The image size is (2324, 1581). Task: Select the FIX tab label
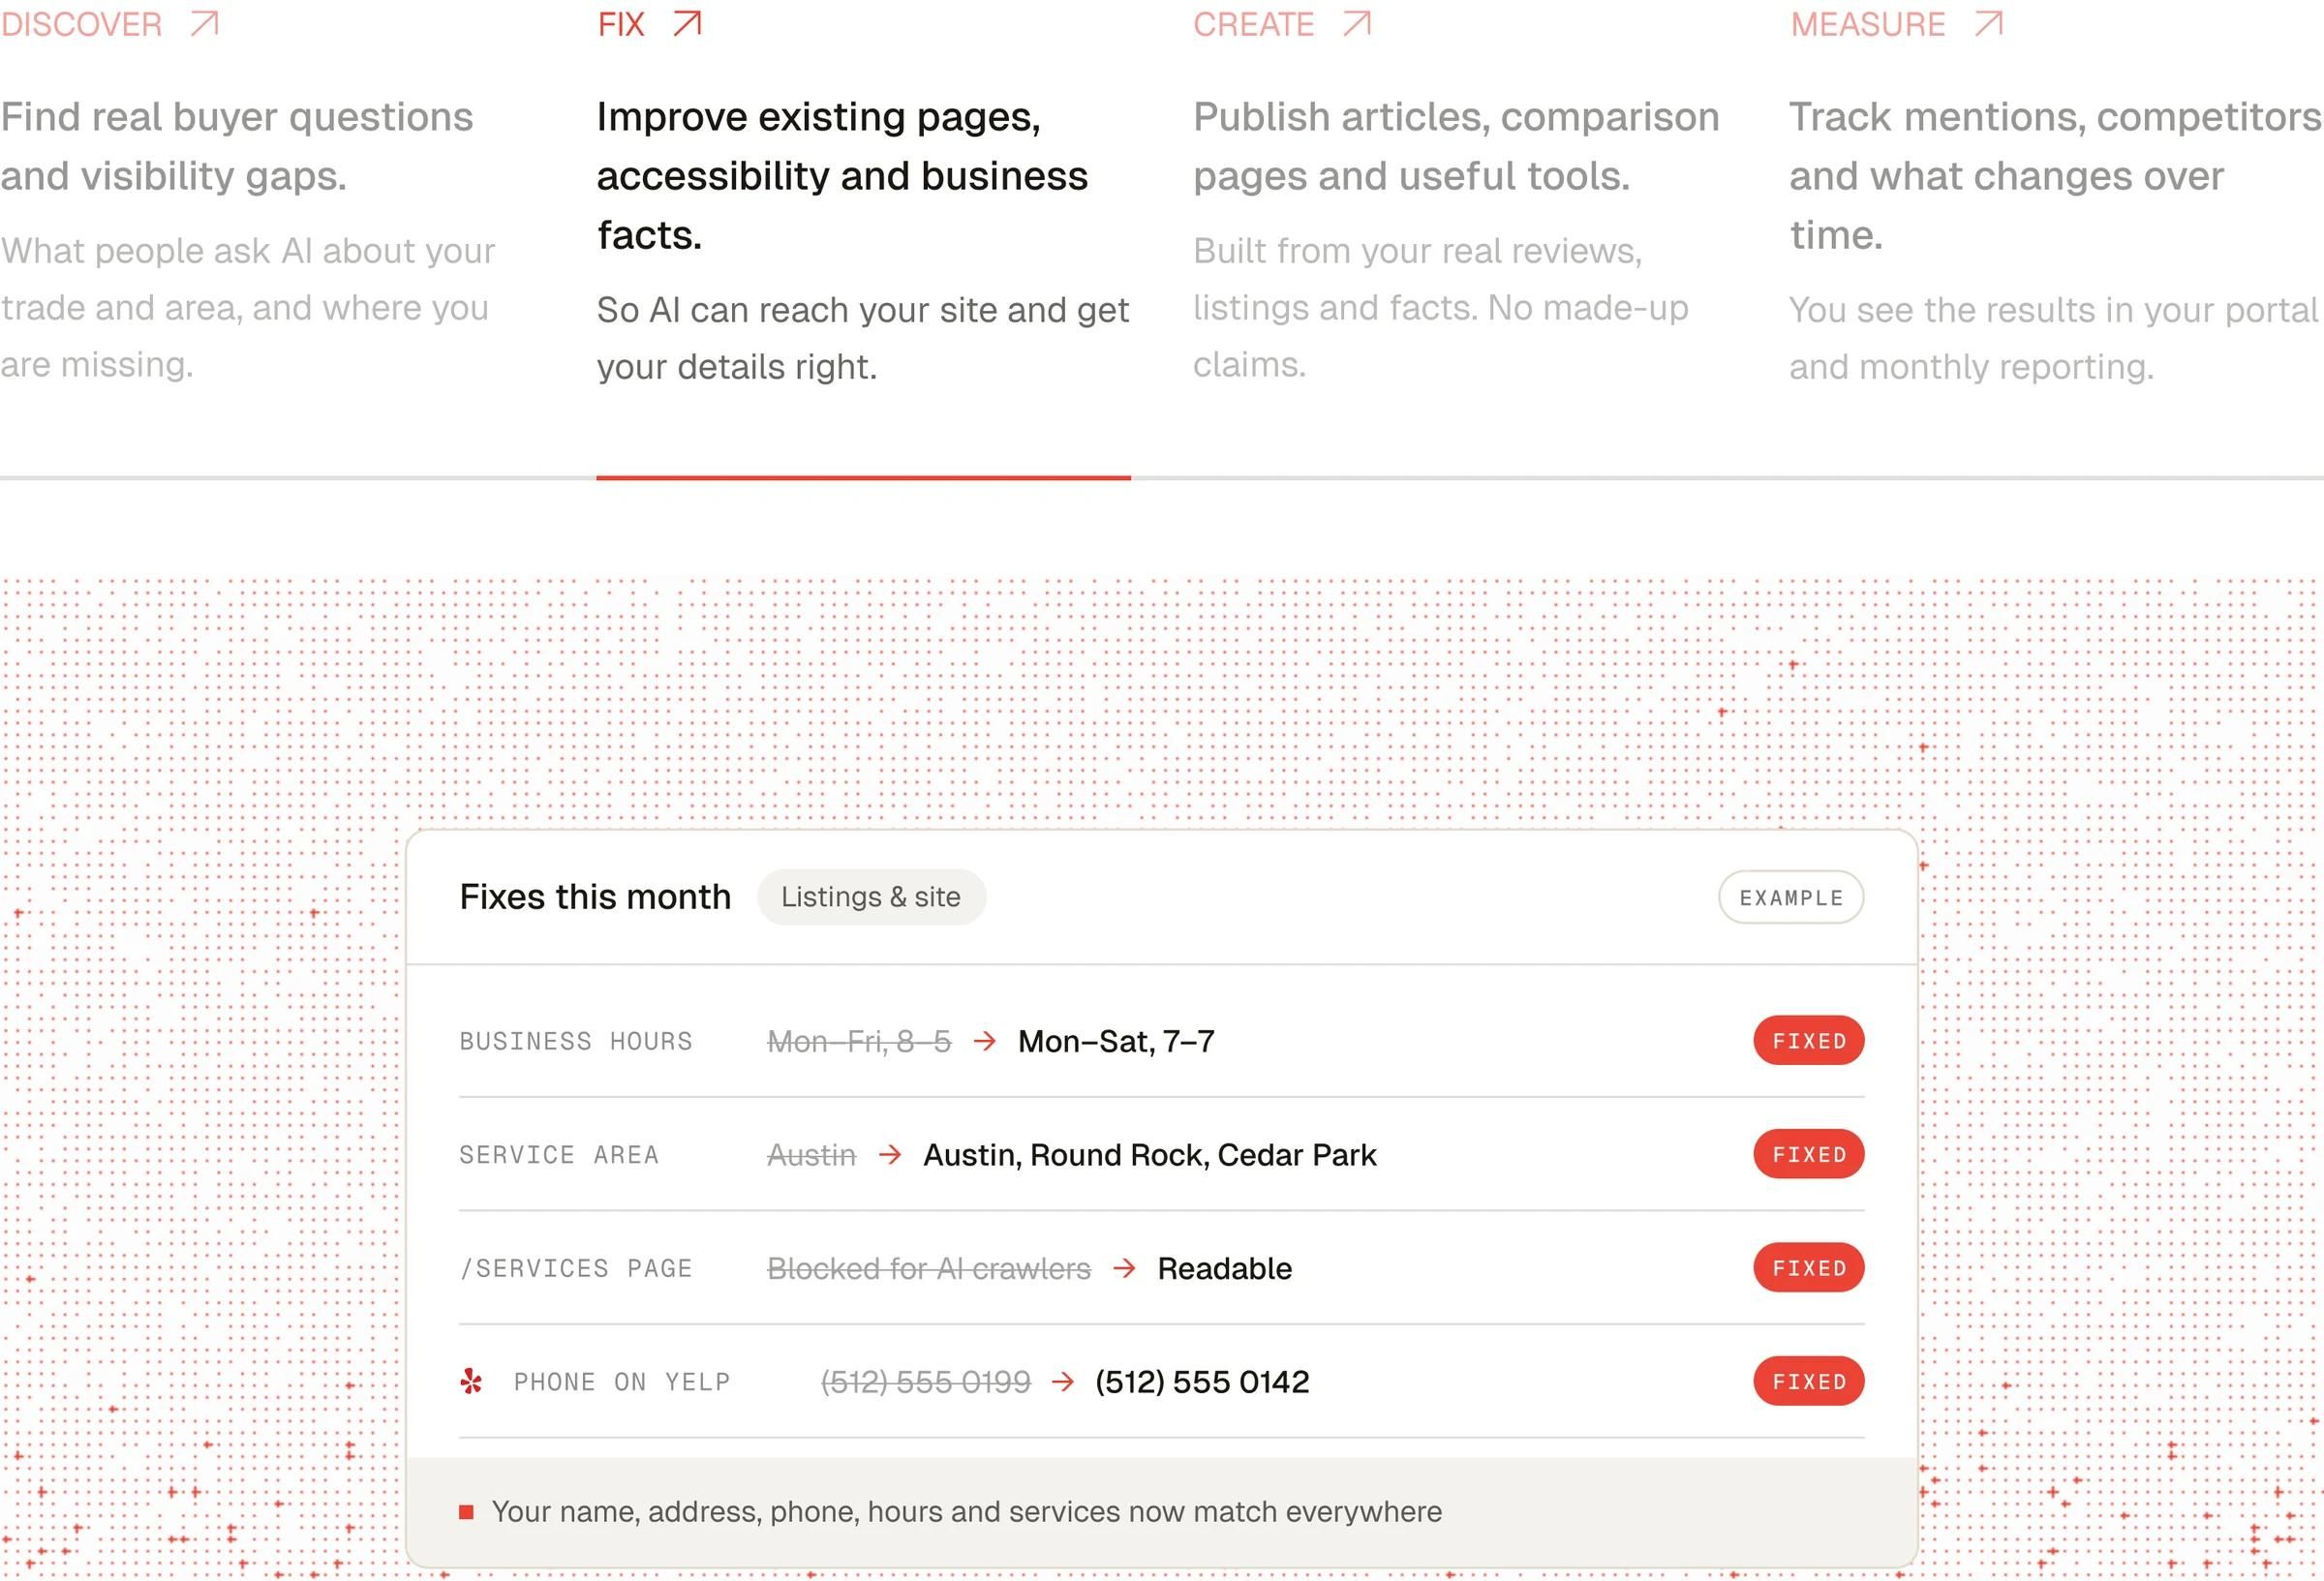pyautogui.click(x=621, y=24)
